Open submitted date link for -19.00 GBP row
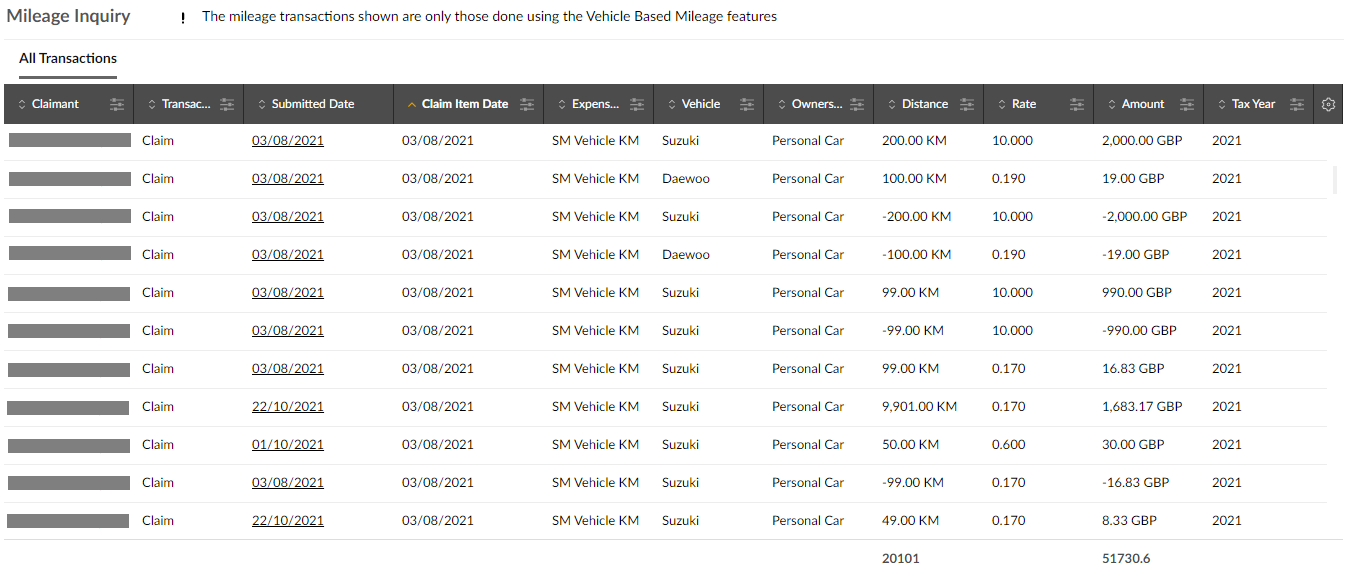The image size is (1350, 578). point(288,255)
